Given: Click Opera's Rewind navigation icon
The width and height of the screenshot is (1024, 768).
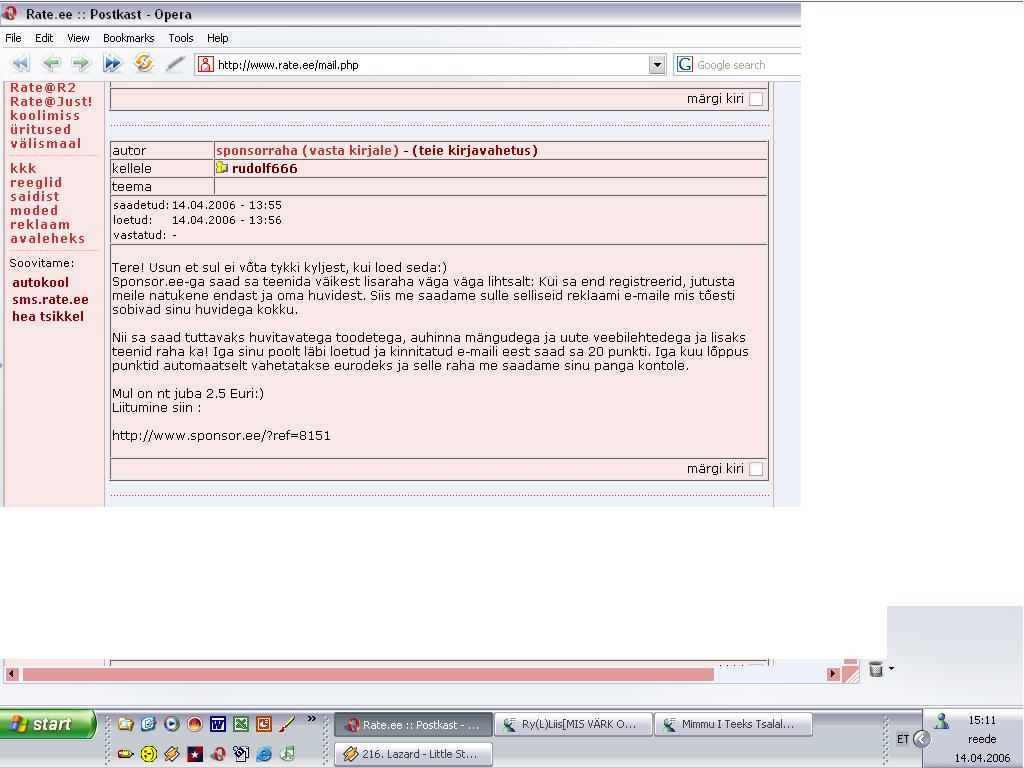Looking at the screenshot, I should [x=20, y=63].
